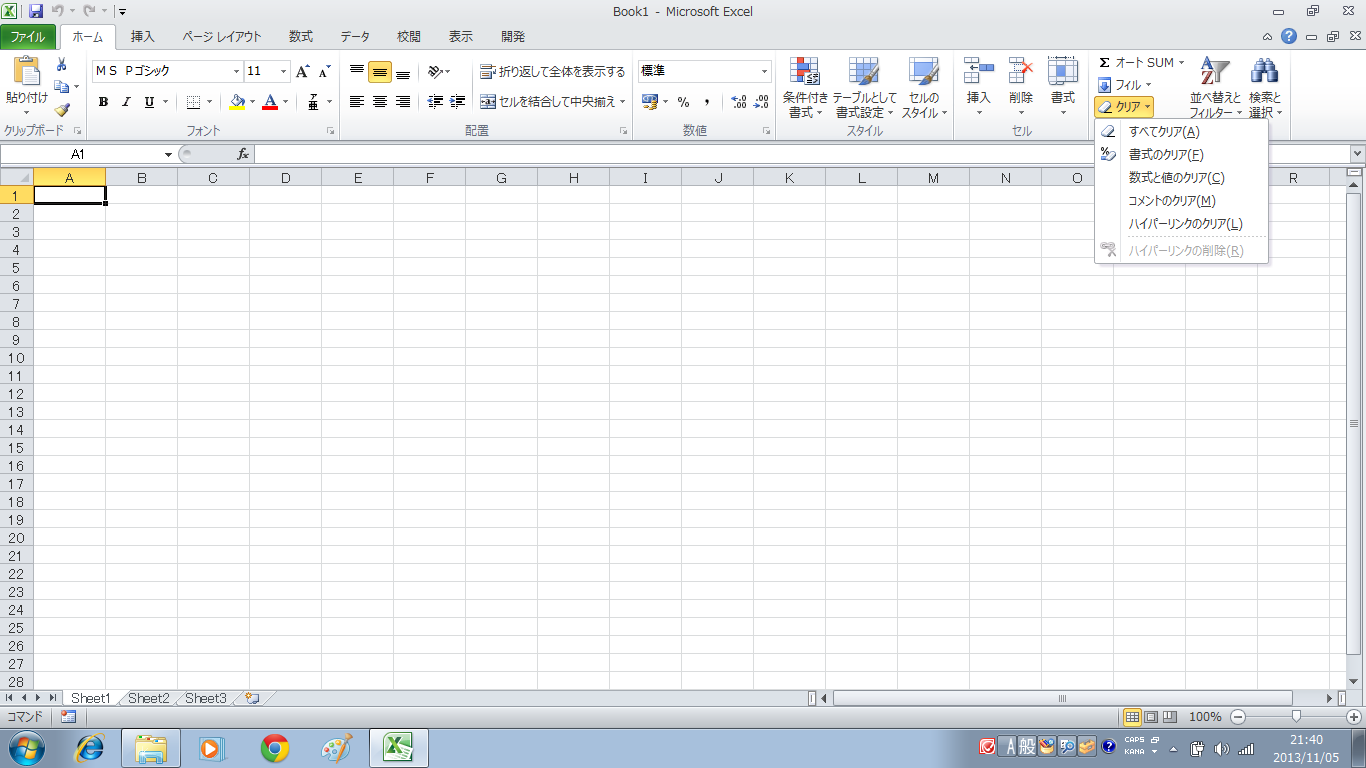Click the percent style icon

point(684,102)
